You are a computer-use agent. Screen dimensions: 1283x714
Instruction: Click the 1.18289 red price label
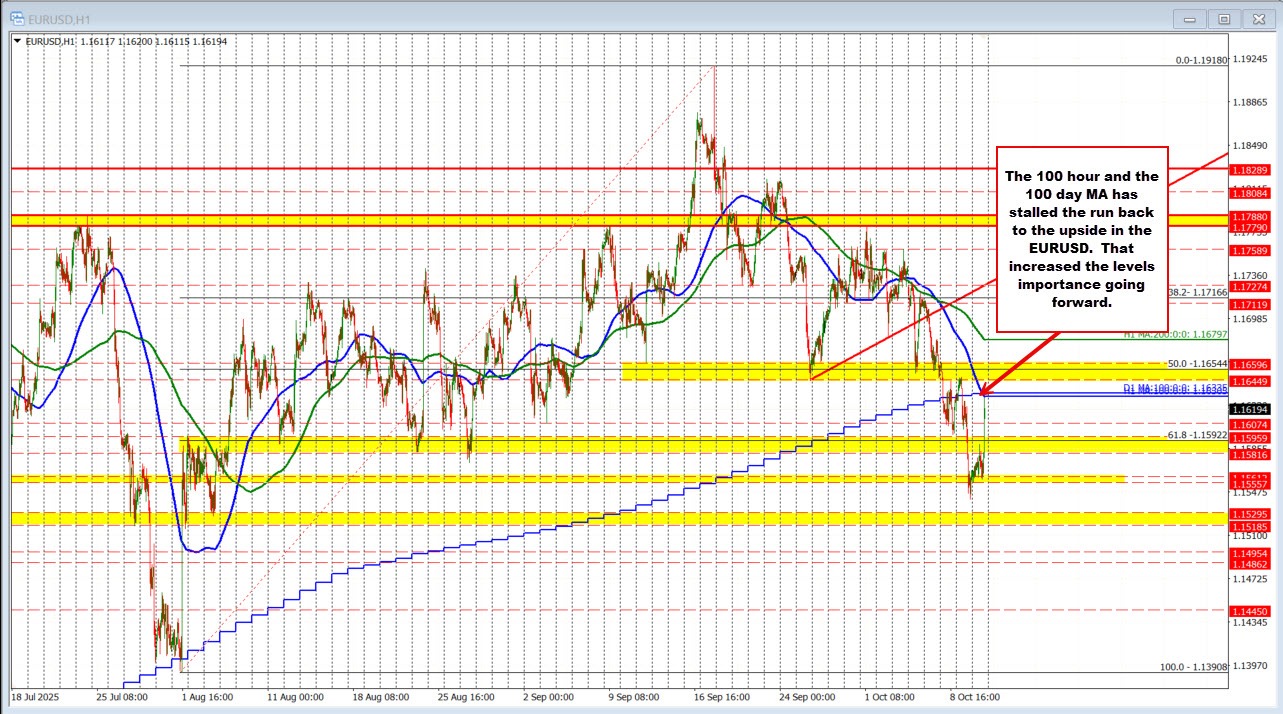pyautogui.click(x=1250, y=171)
